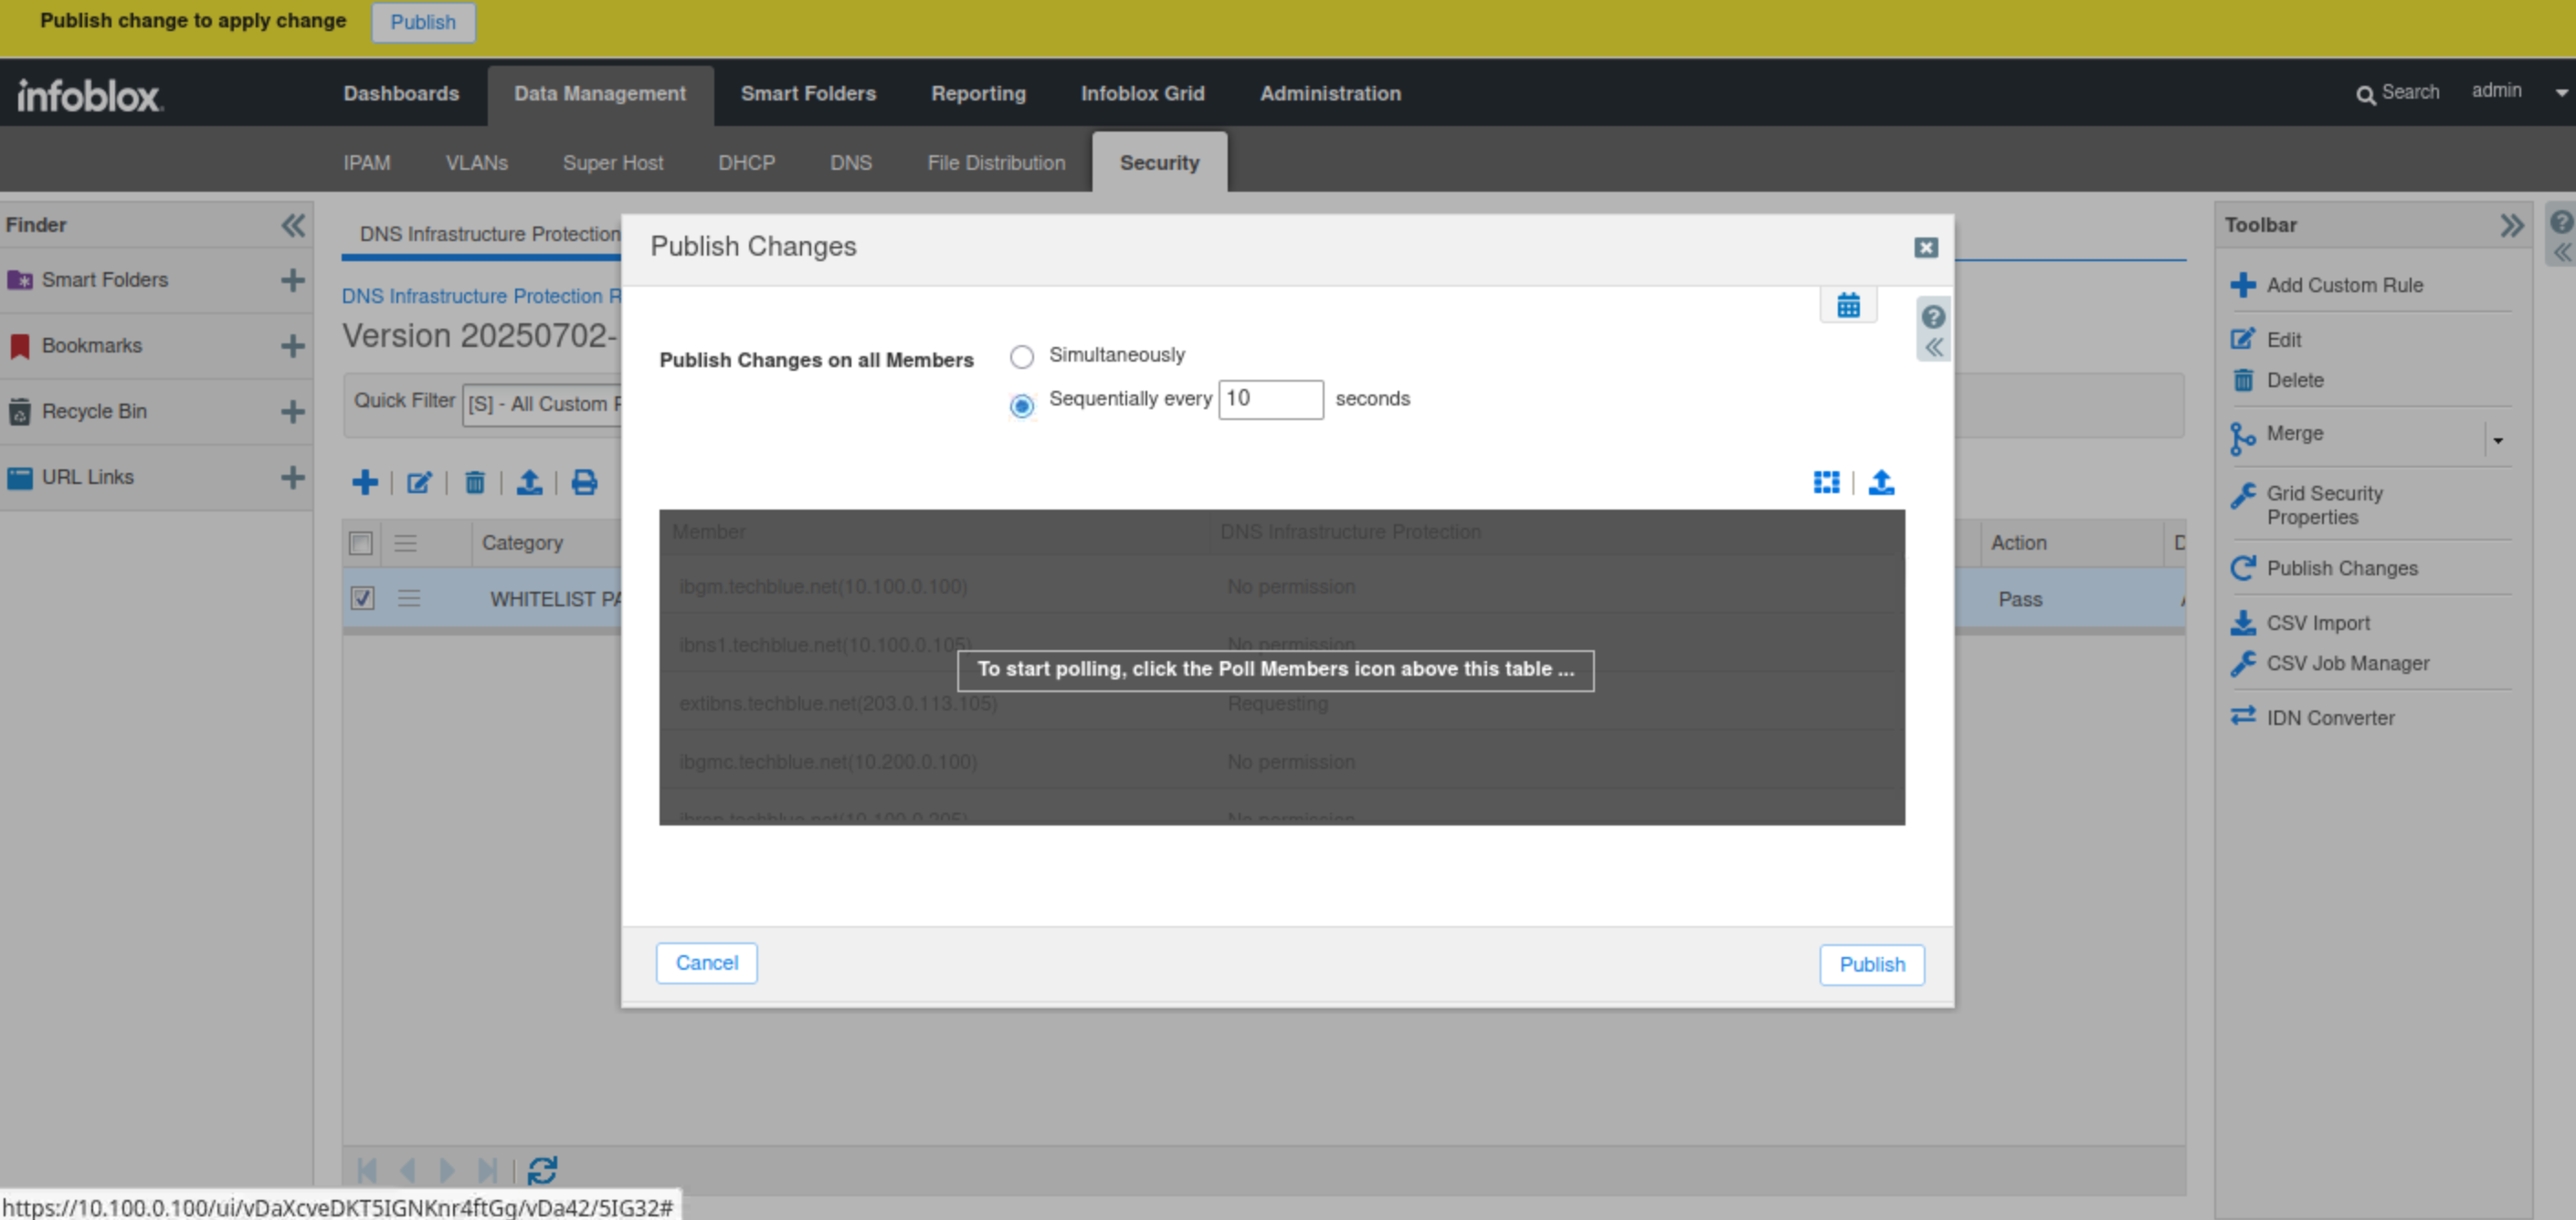This screenshot has width=2576, height=1220.
Task: Click the export upload icon in grid toolbar
Action: (529, 483)
